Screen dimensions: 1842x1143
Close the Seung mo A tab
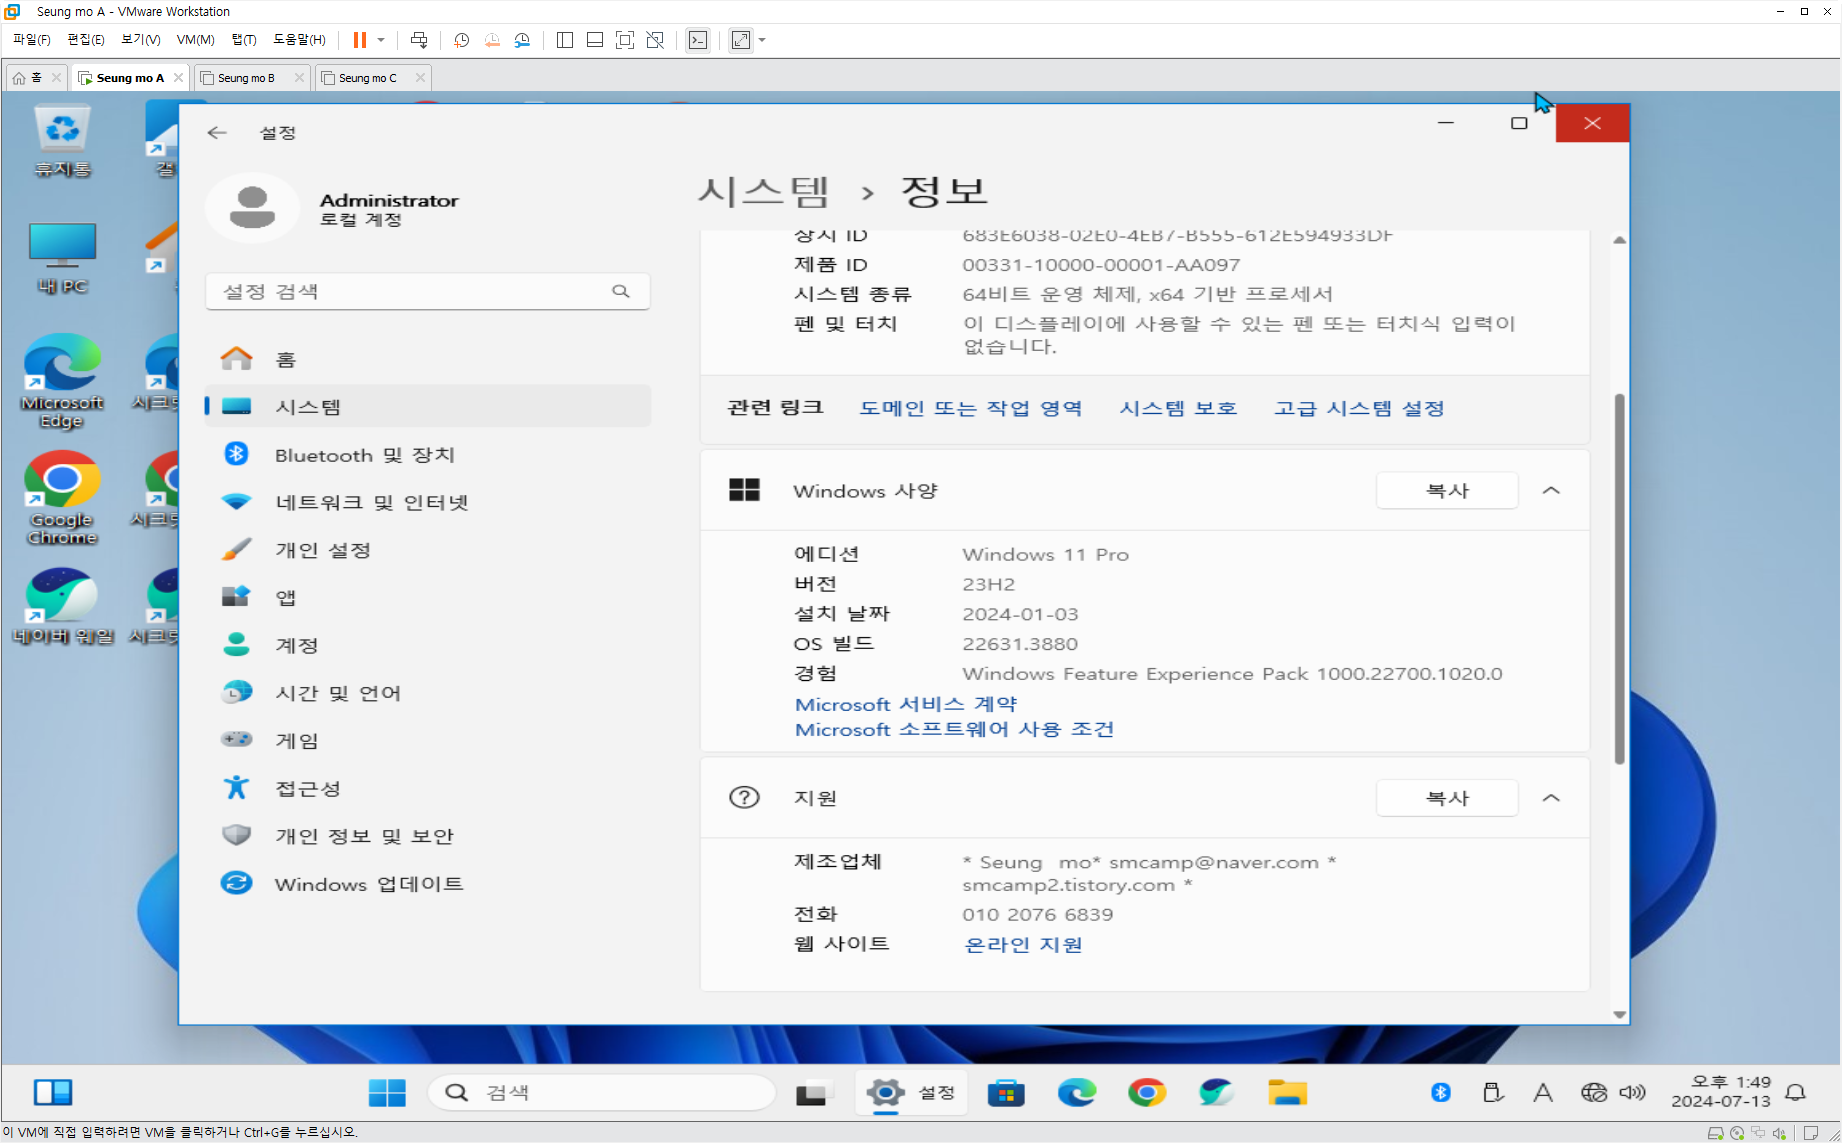coord(178,78)
